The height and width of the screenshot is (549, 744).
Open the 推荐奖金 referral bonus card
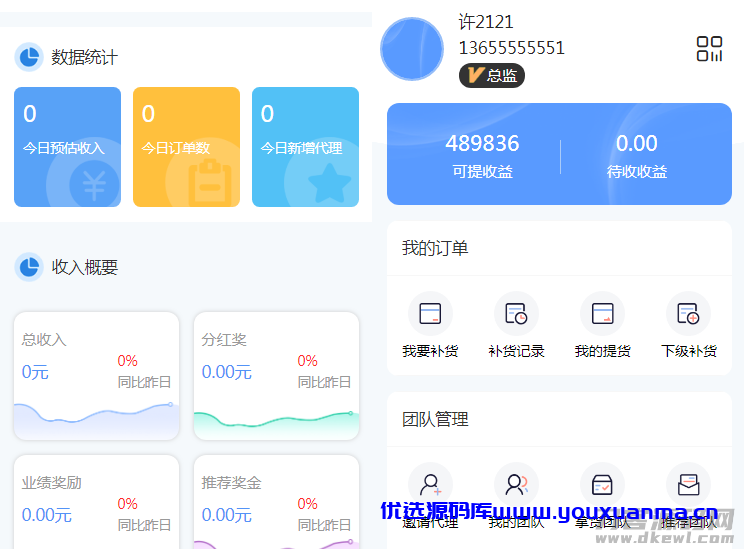tap(276, 502)
